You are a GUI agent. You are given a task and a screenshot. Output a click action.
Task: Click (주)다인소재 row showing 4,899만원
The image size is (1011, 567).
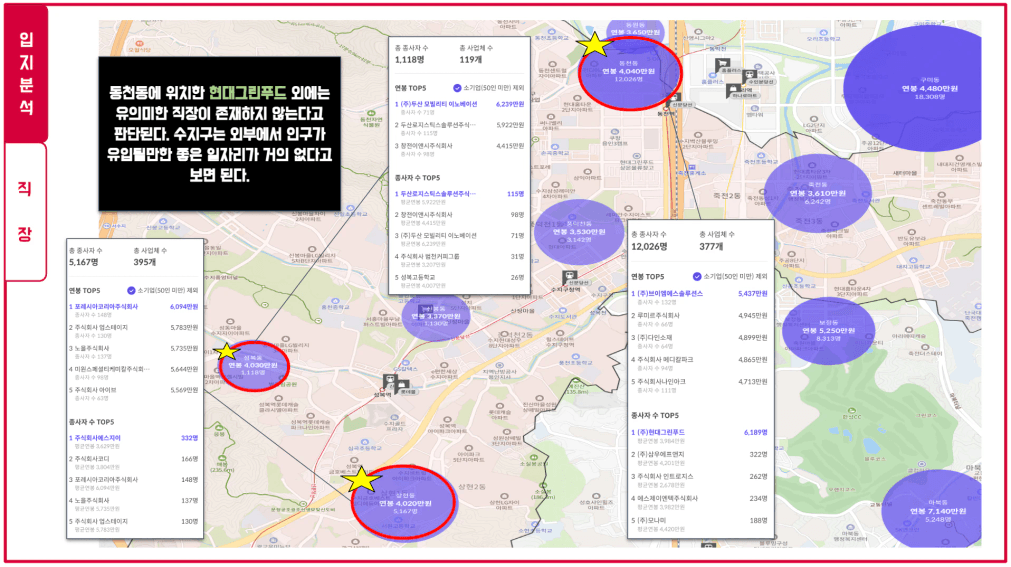click(x=699, y=341)
